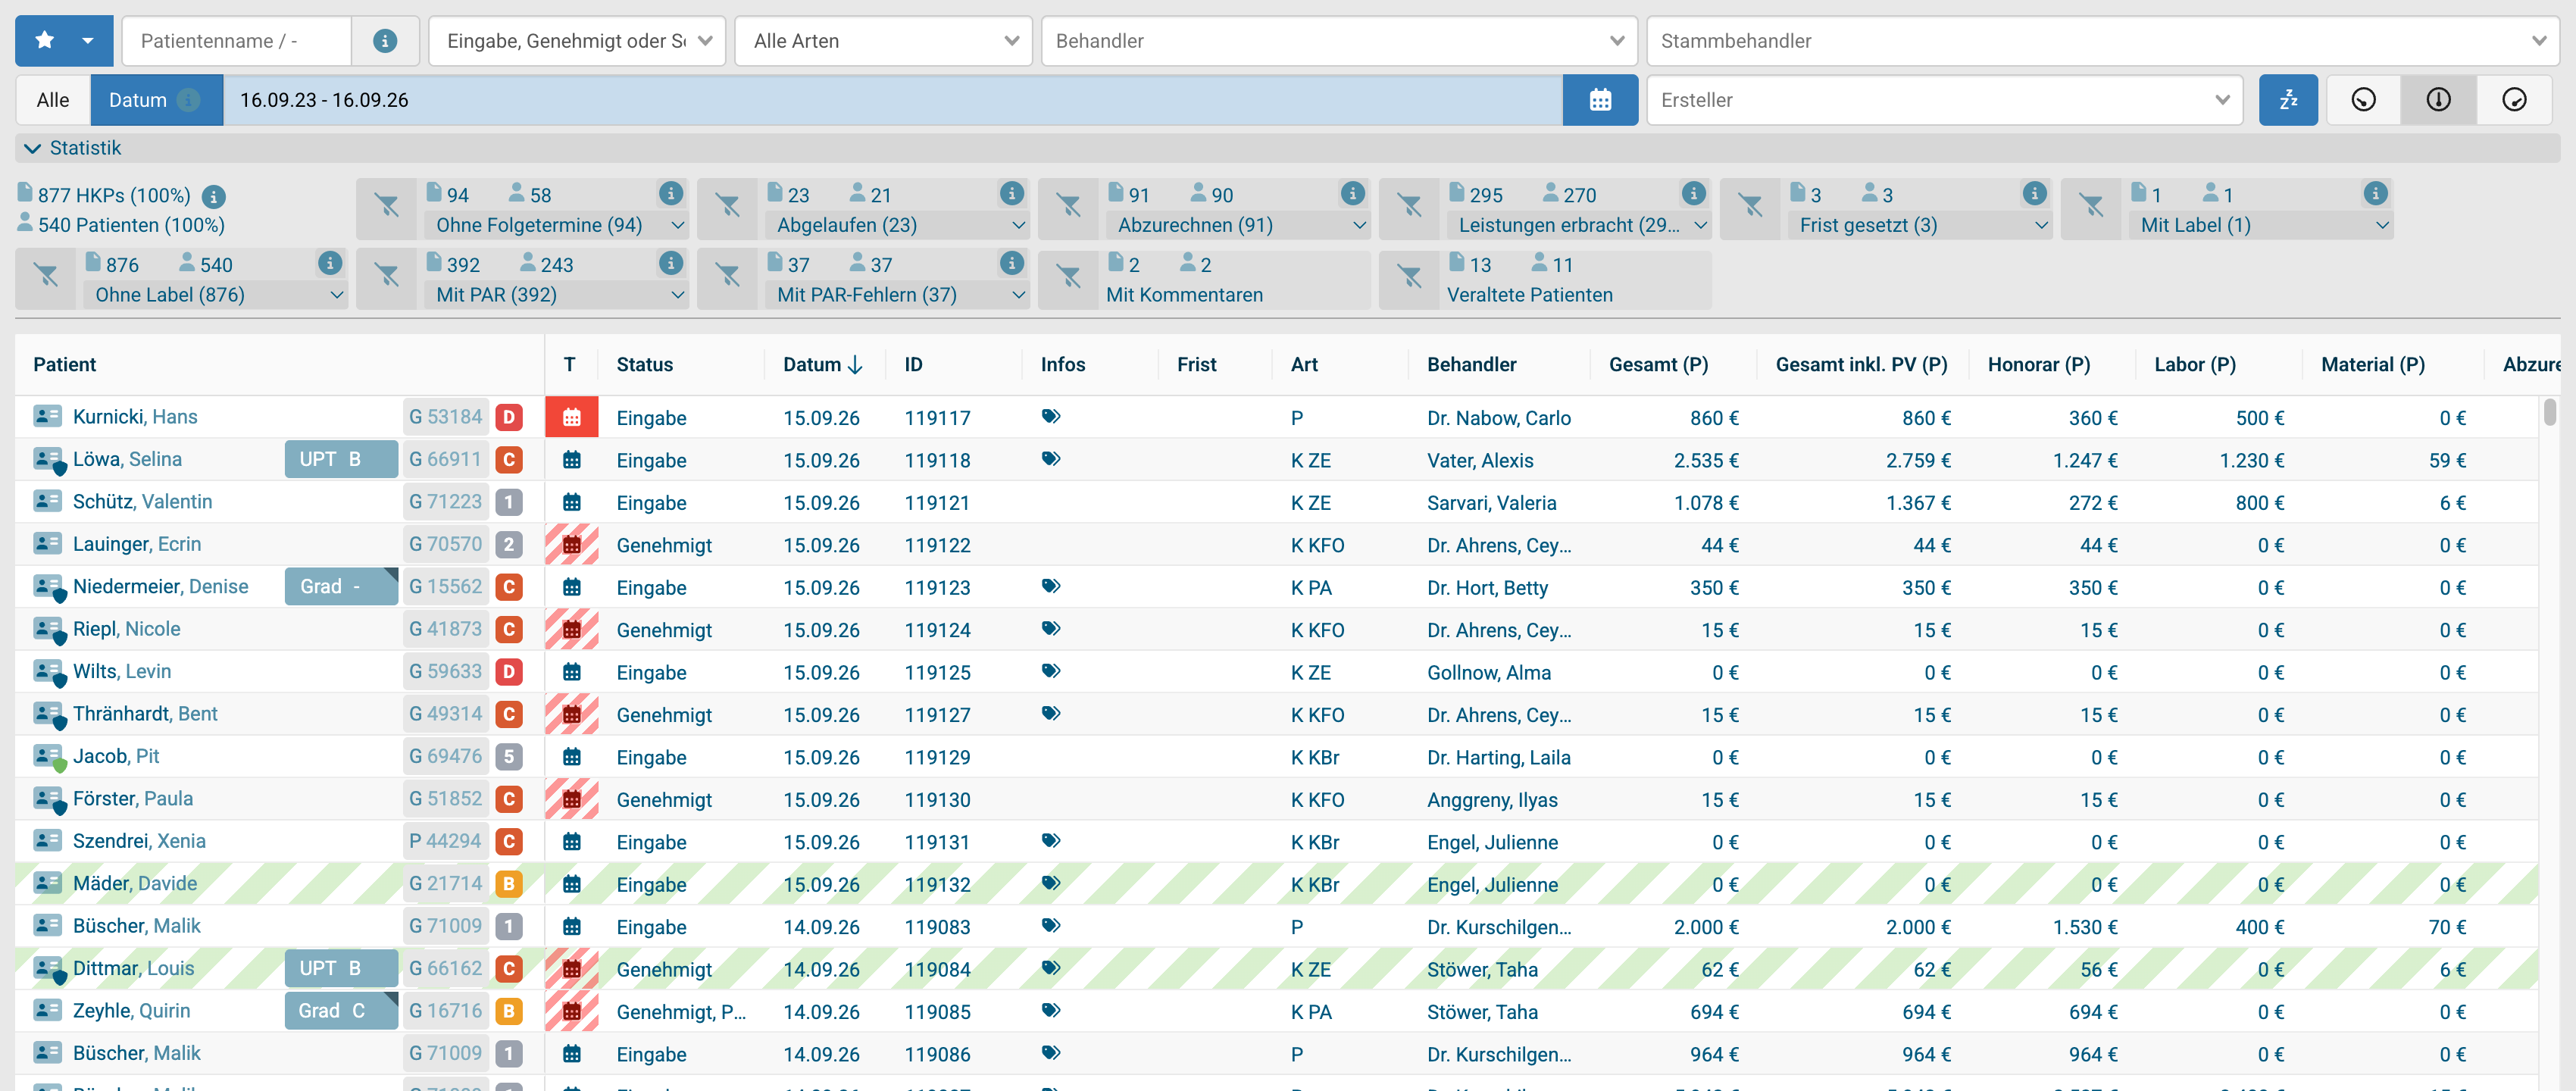This screenshot has width=2576, height=1091.
Task: Click patient card icon for Schütz, Valentin
Action: pyautogui.click(x=47, y=501)
